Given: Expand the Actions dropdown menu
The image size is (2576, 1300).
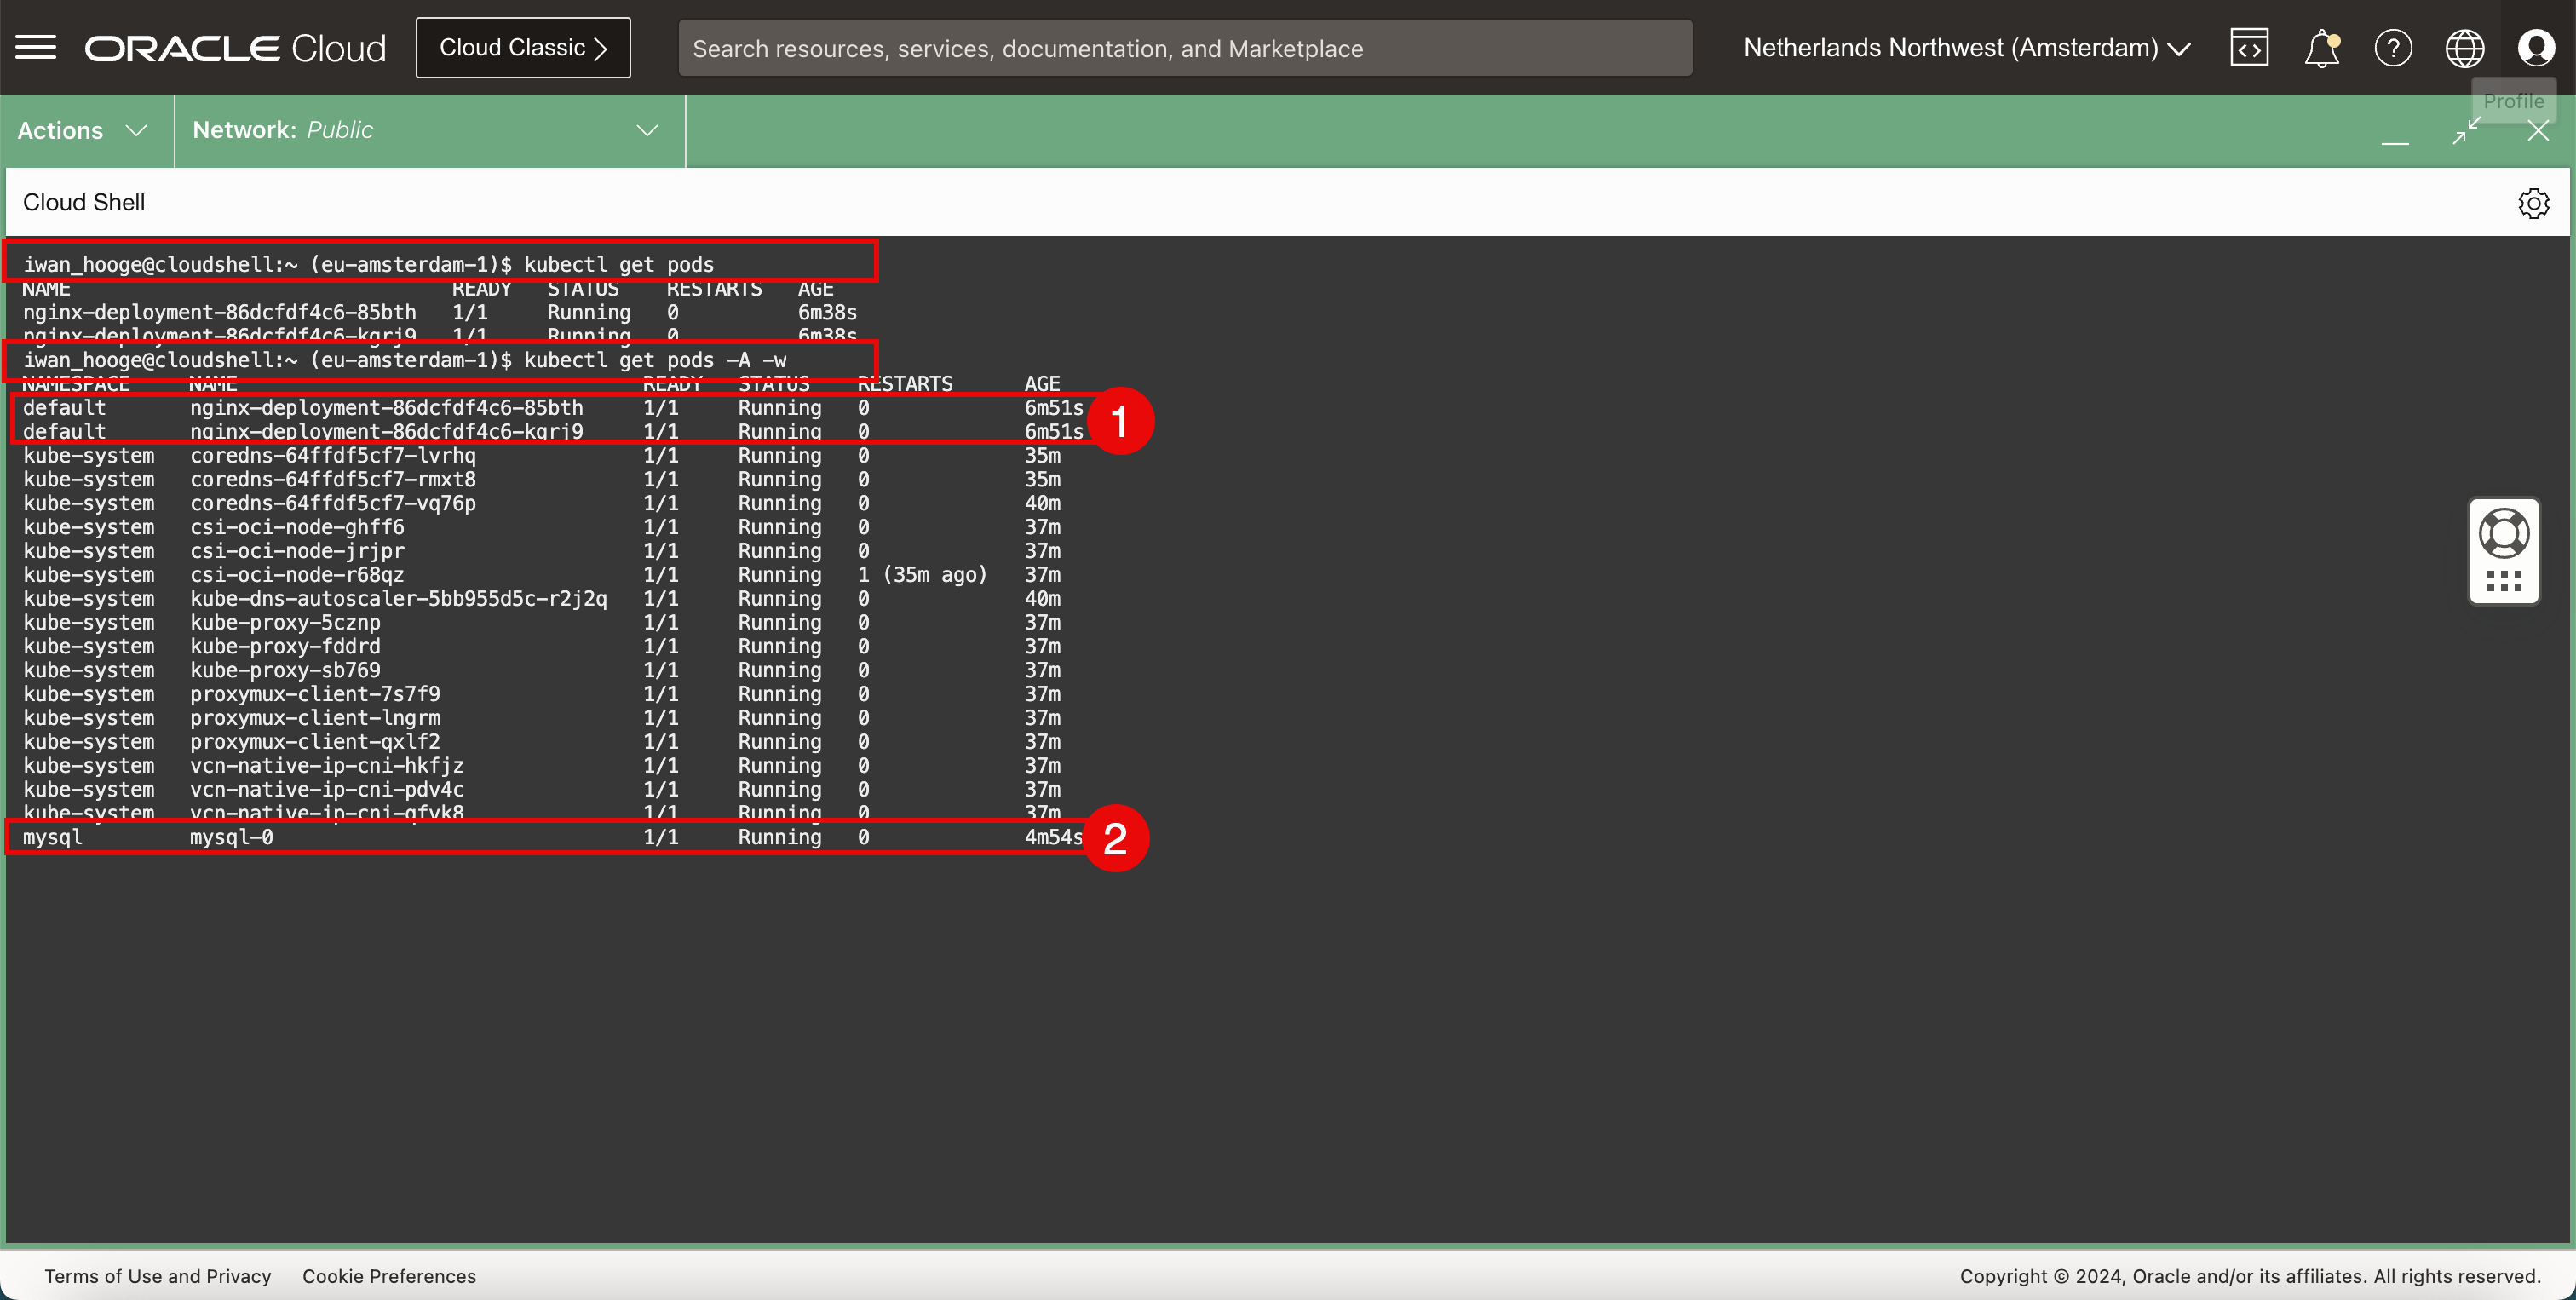Looking at the screenshot, I should [x=83, y=131].
